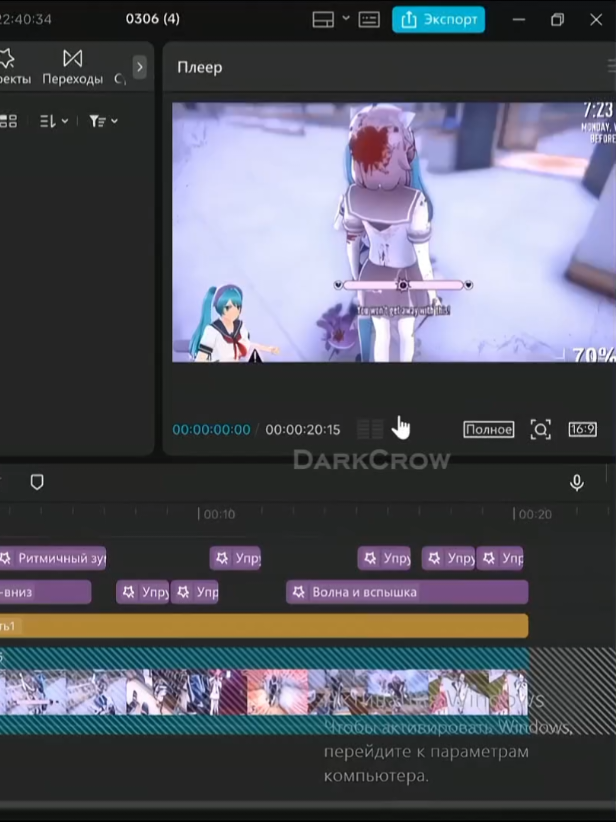Click the timeline grid guide icon
Image resolution: width=616 pixels, height=822 pixels.
370,429
